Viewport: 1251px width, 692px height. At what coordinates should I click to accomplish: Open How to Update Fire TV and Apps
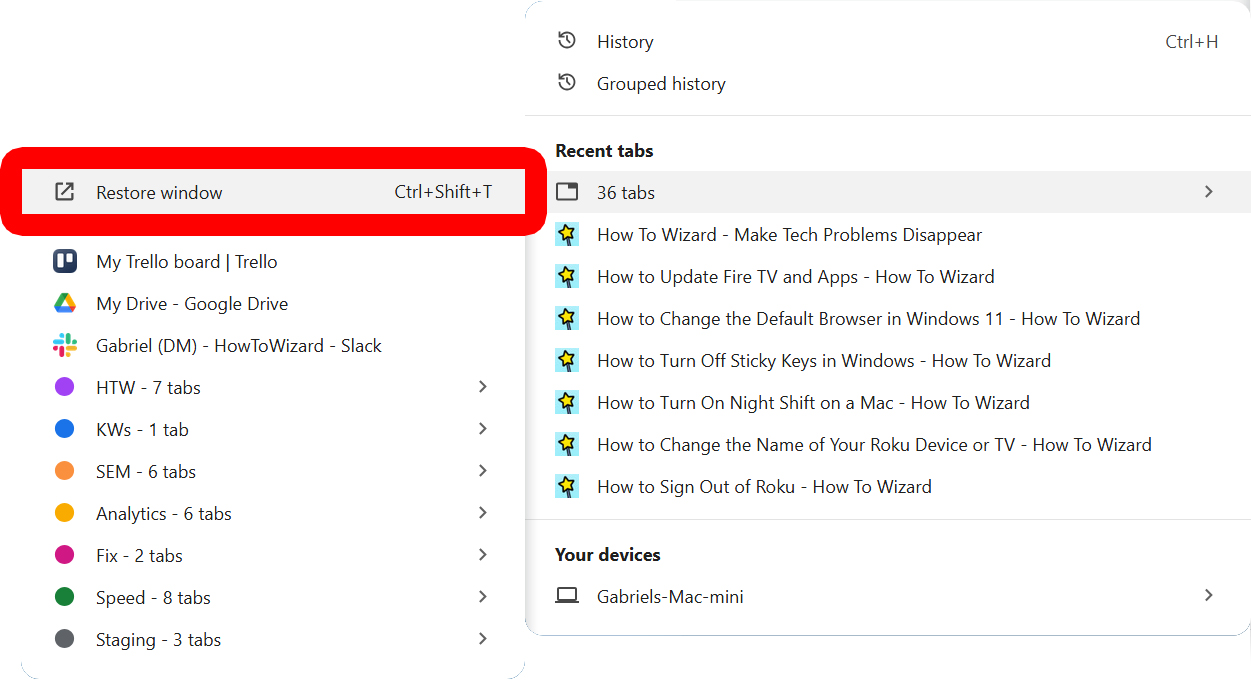click(x=795, y=277)
